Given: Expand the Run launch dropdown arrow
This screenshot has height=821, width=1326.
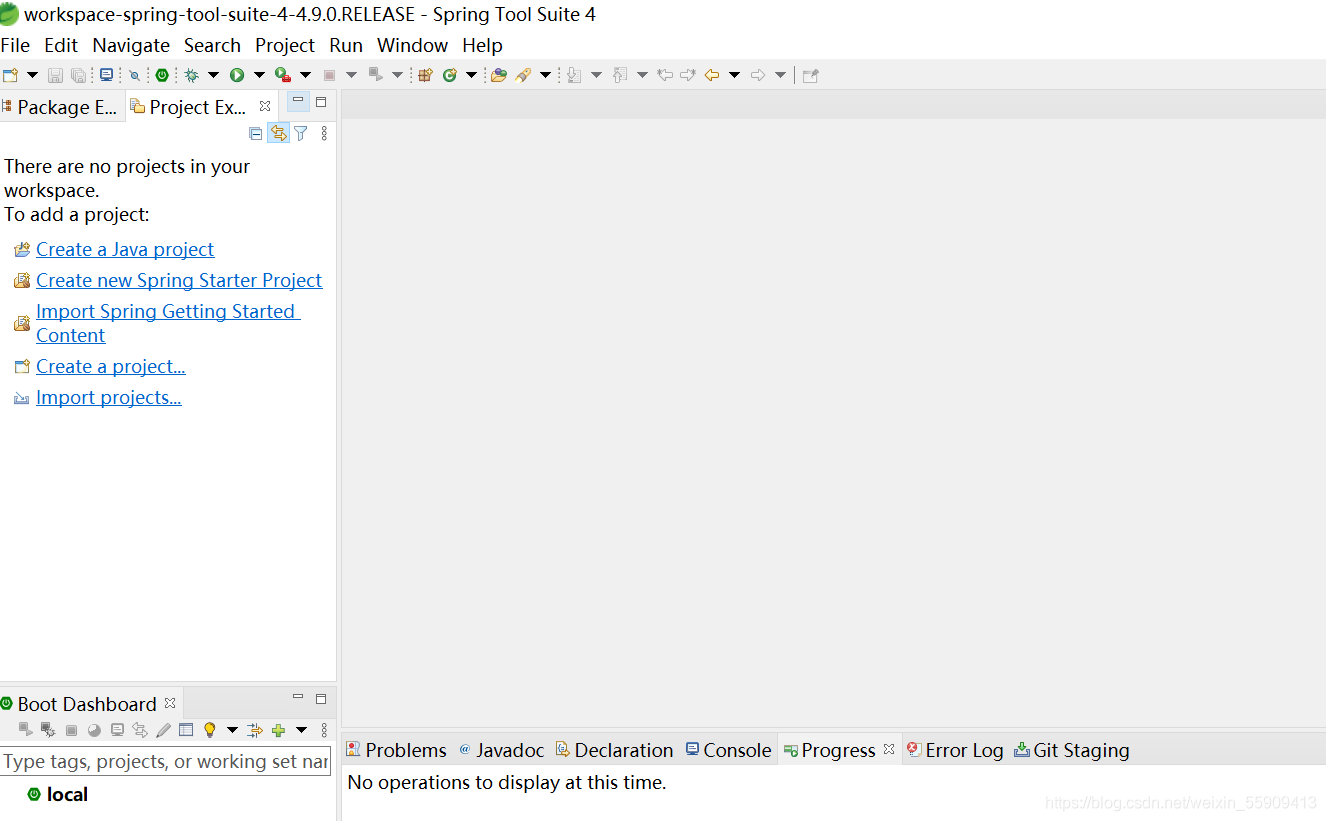Looking at the screenshot, I should [259, 75].
